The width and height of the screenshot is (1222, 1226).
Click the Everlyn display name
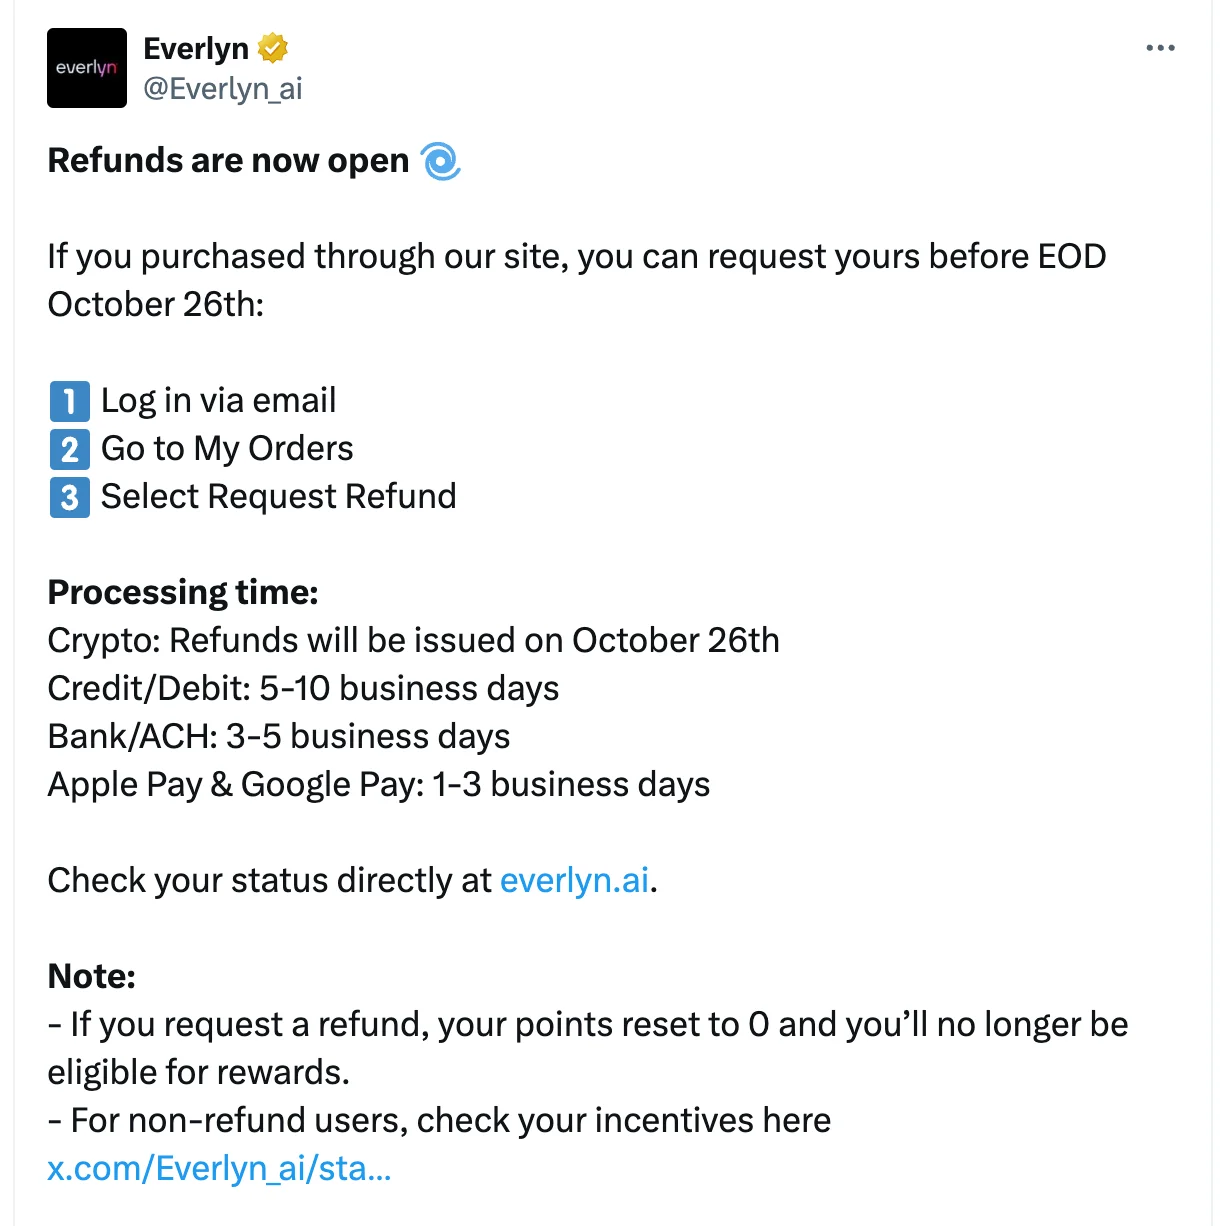point(196,48)
